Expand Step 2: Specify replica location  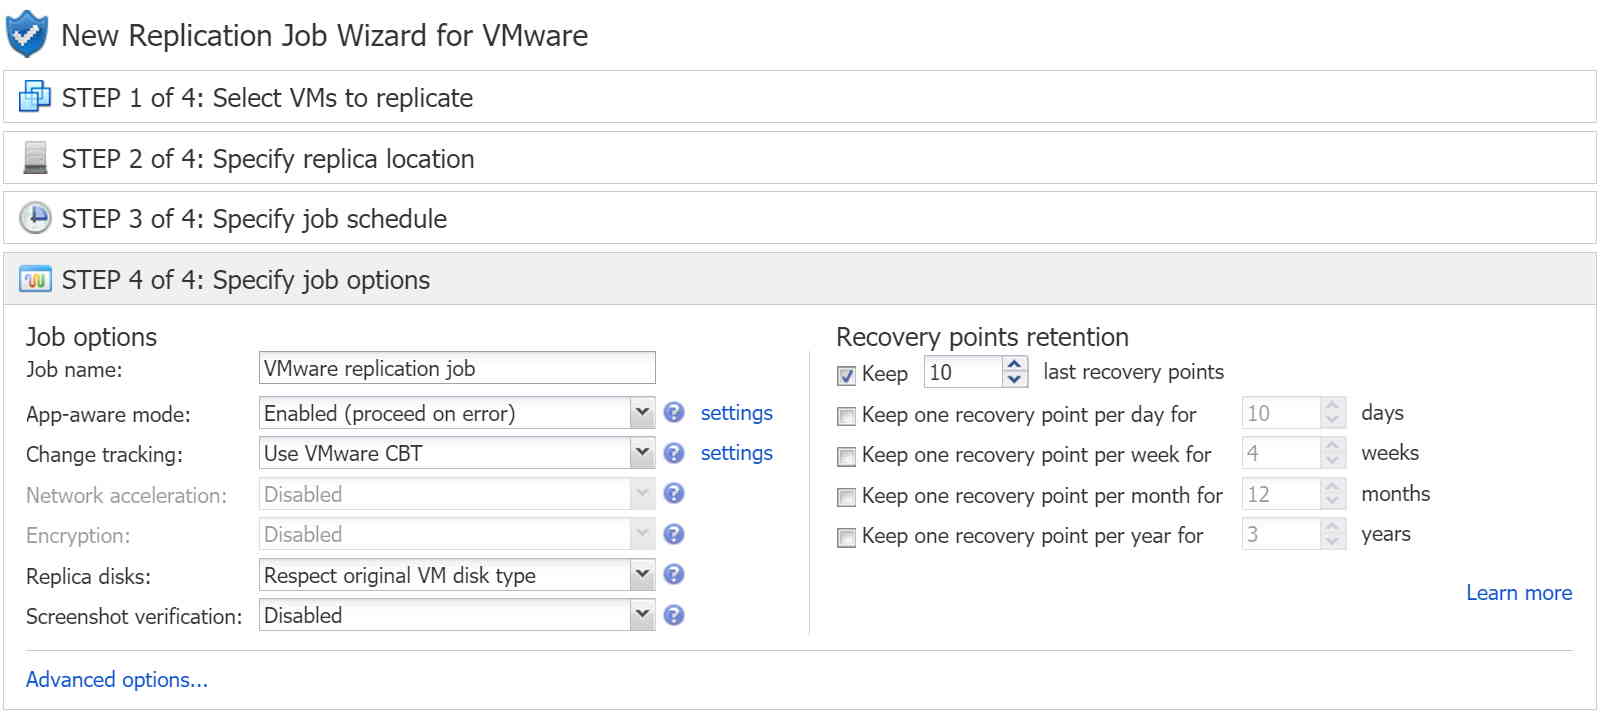tap(800, 158)
